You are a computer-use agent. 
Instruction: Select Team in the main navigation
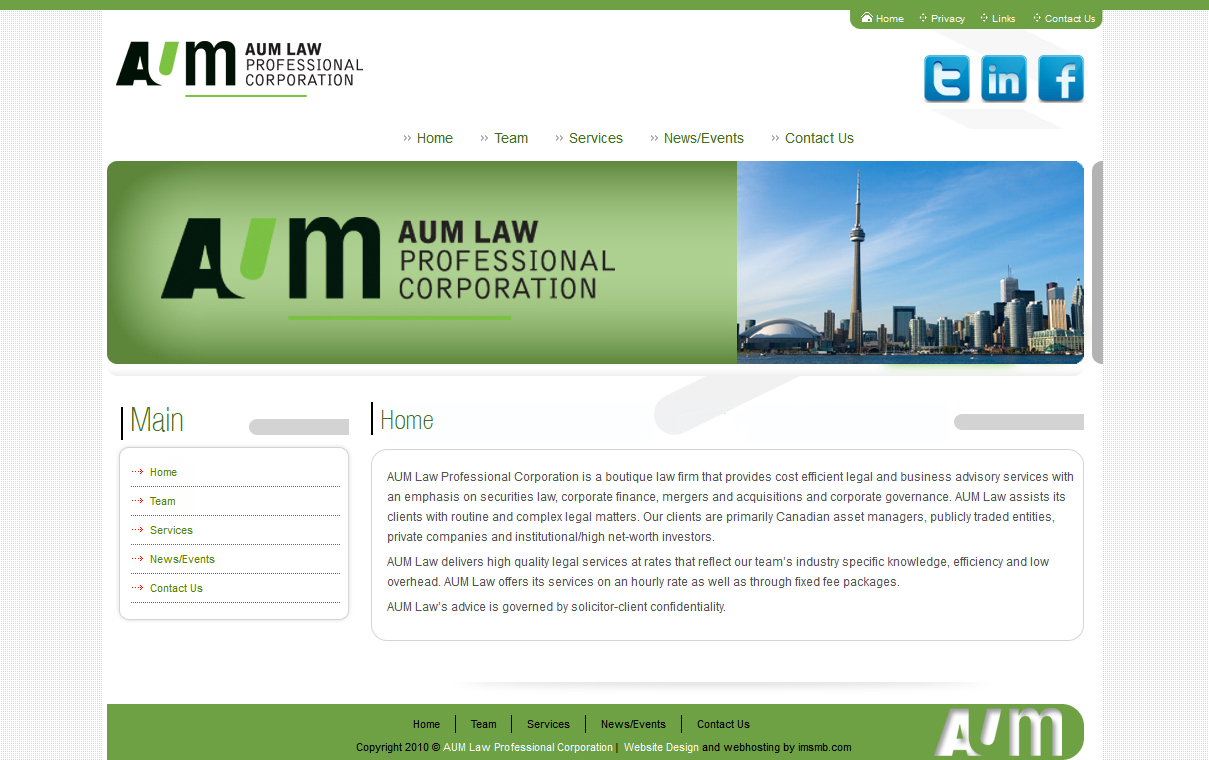511,138
